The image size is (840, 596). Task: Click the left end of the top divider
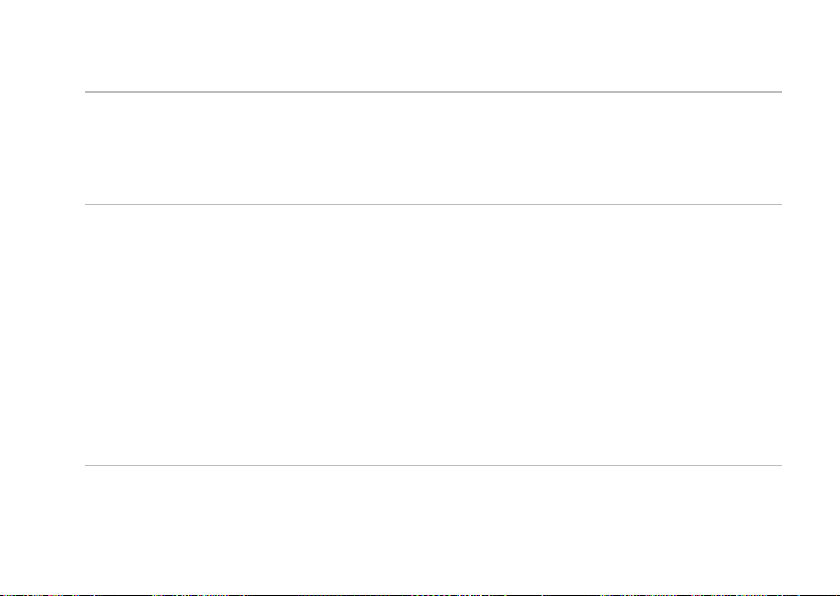pyautogui.click(x=87, y=92)
